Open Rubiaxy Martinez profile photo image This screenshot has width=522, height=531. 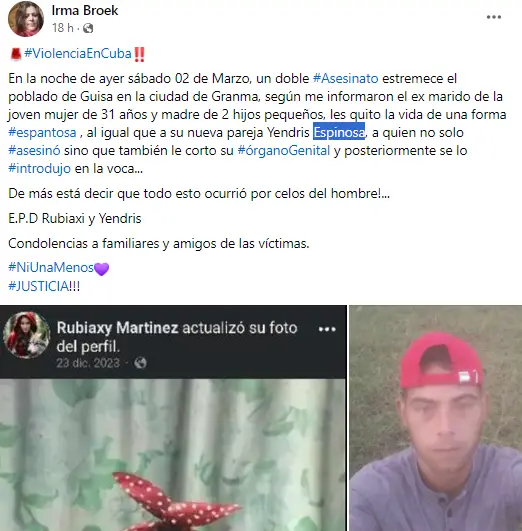[x=173, y=455]
